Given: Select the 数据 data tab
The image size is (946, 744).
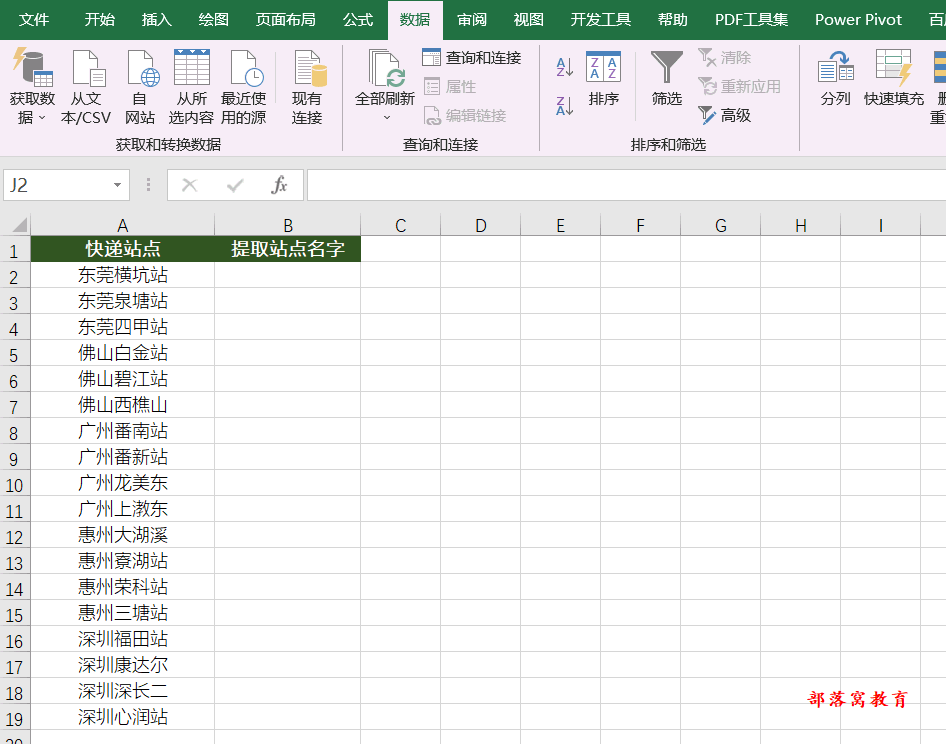Looking at the screenshot, I should coord(415,20).
